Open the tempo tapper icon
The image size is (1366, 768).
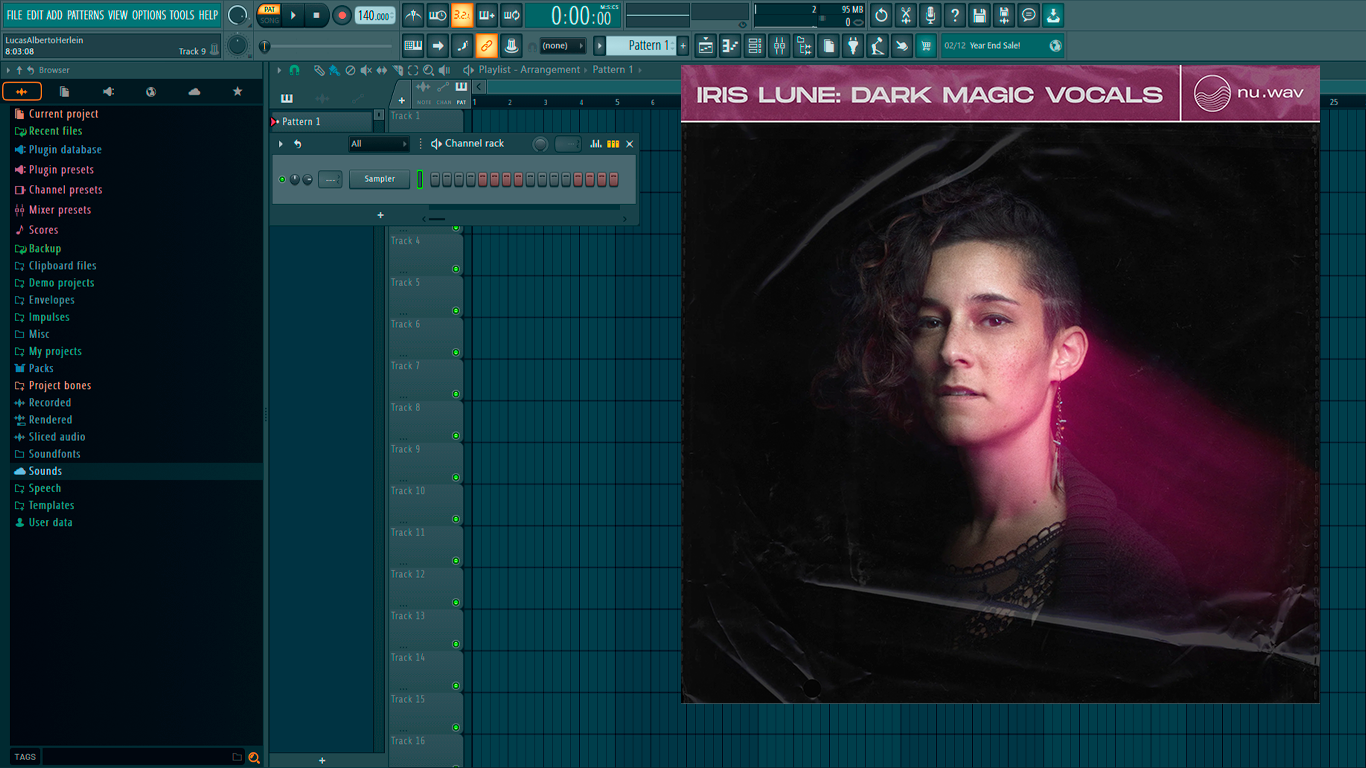pos(877,45)
